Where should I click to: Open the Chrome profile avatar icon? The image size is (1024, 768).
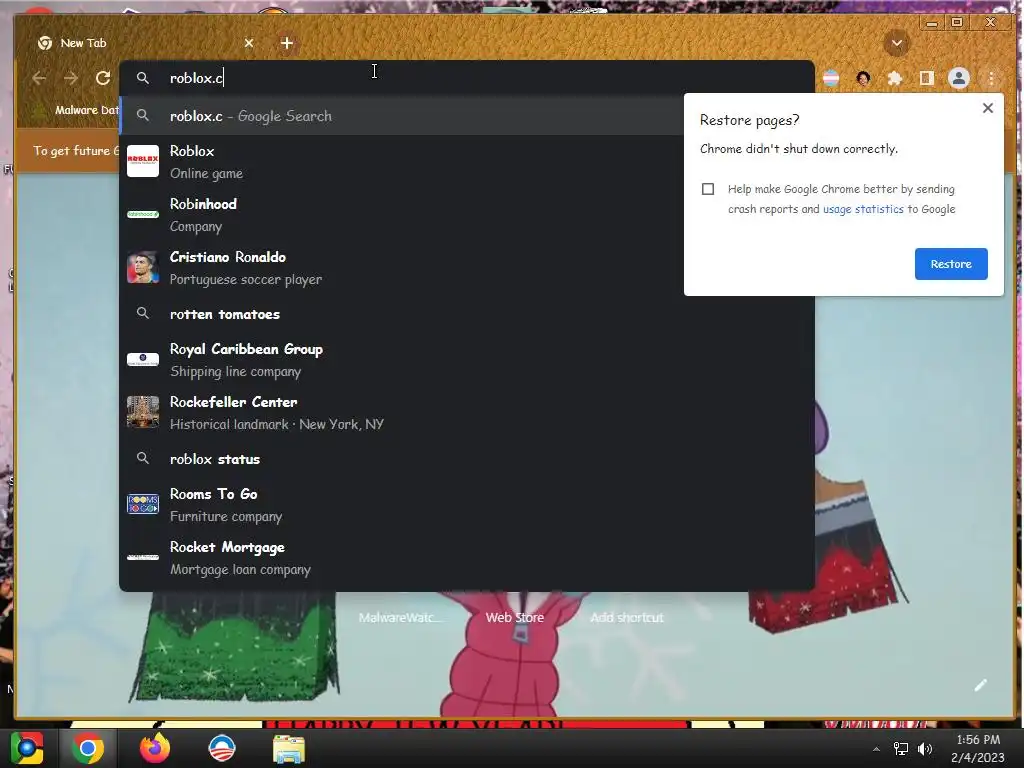coord(959,78)
